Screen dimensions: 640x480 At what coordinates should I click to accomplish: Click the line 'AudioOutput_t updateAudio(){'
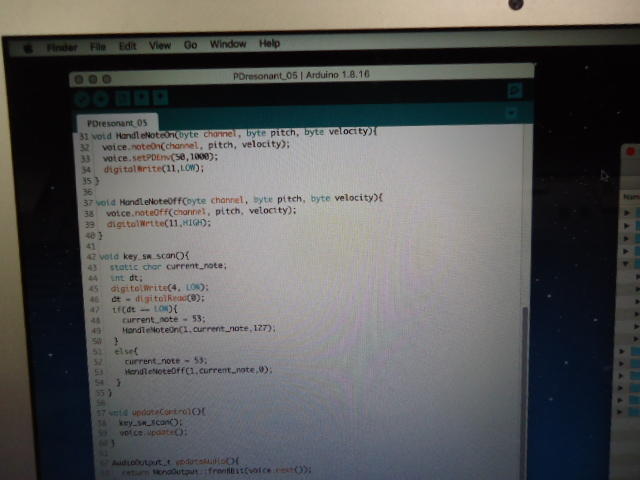(176, 462)
